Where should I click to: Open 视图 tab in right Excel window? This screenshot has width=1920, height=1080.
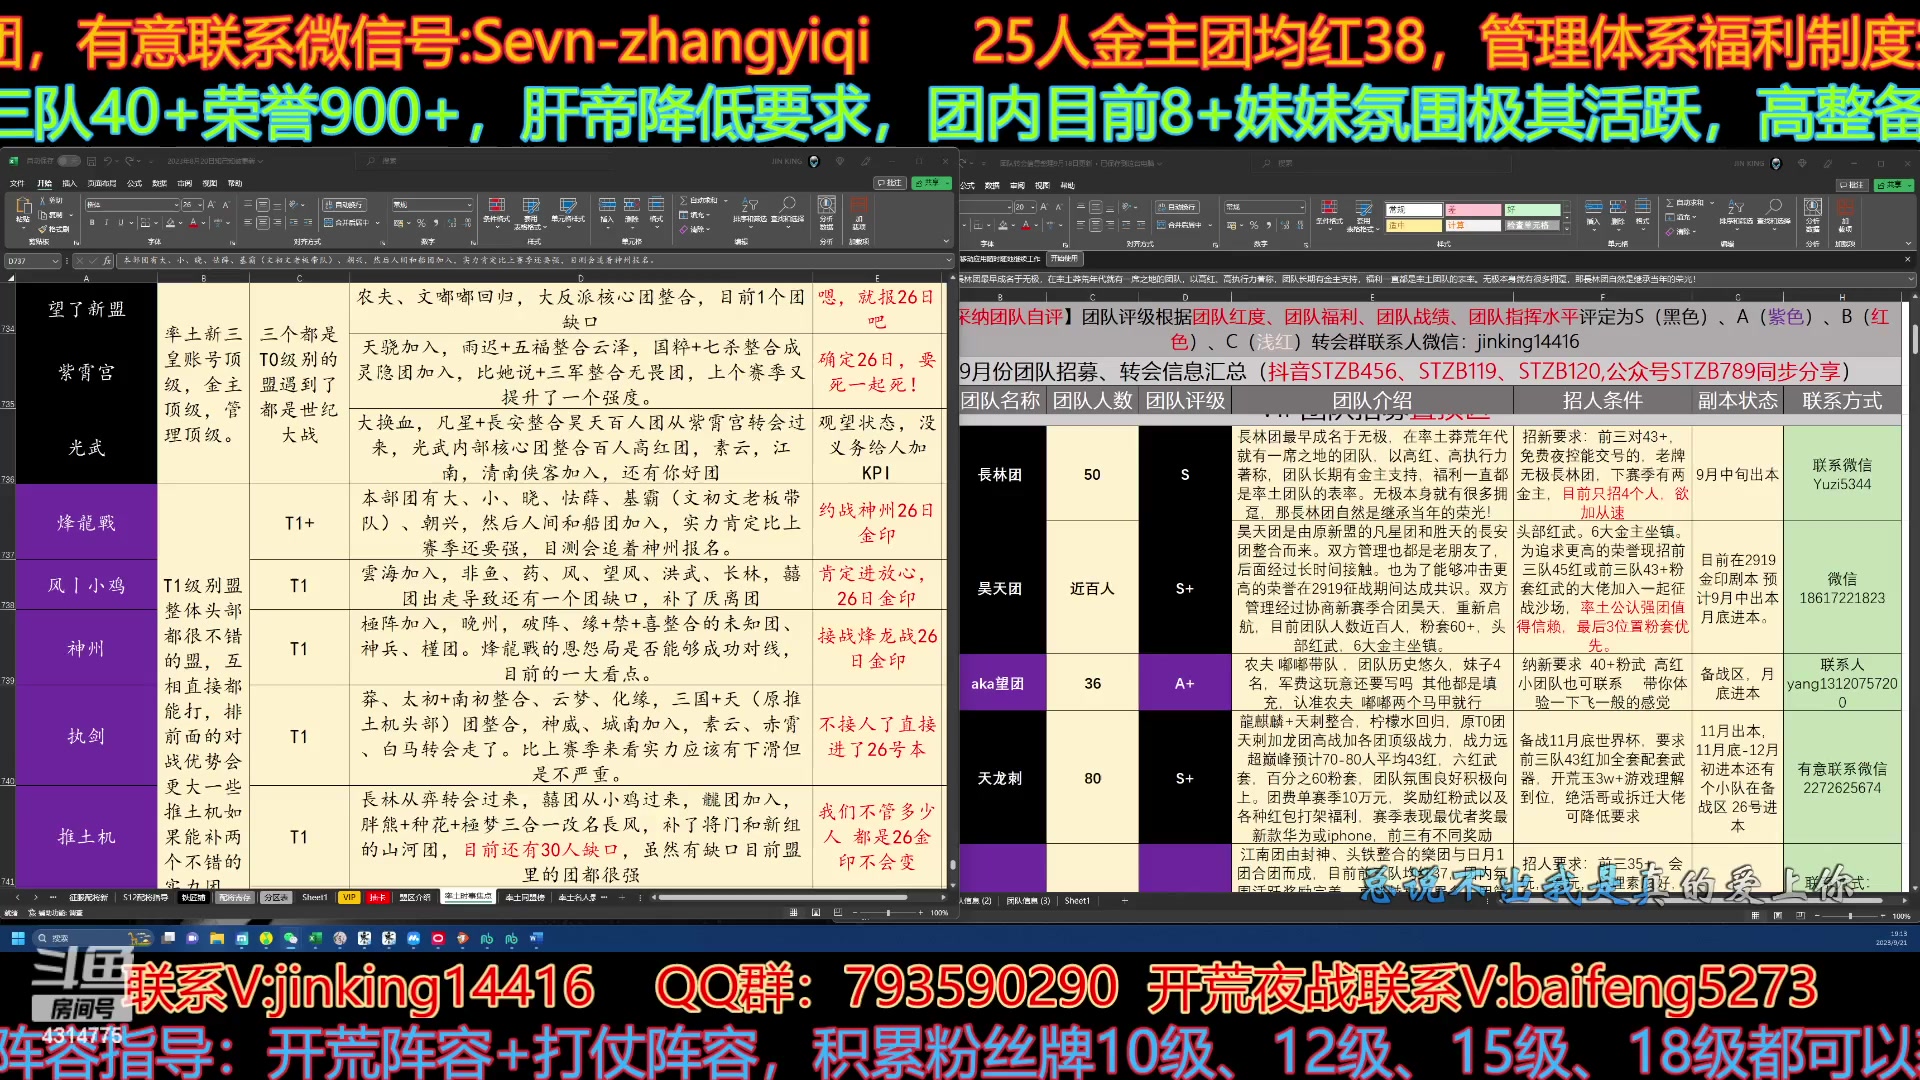coord(1042,185)
